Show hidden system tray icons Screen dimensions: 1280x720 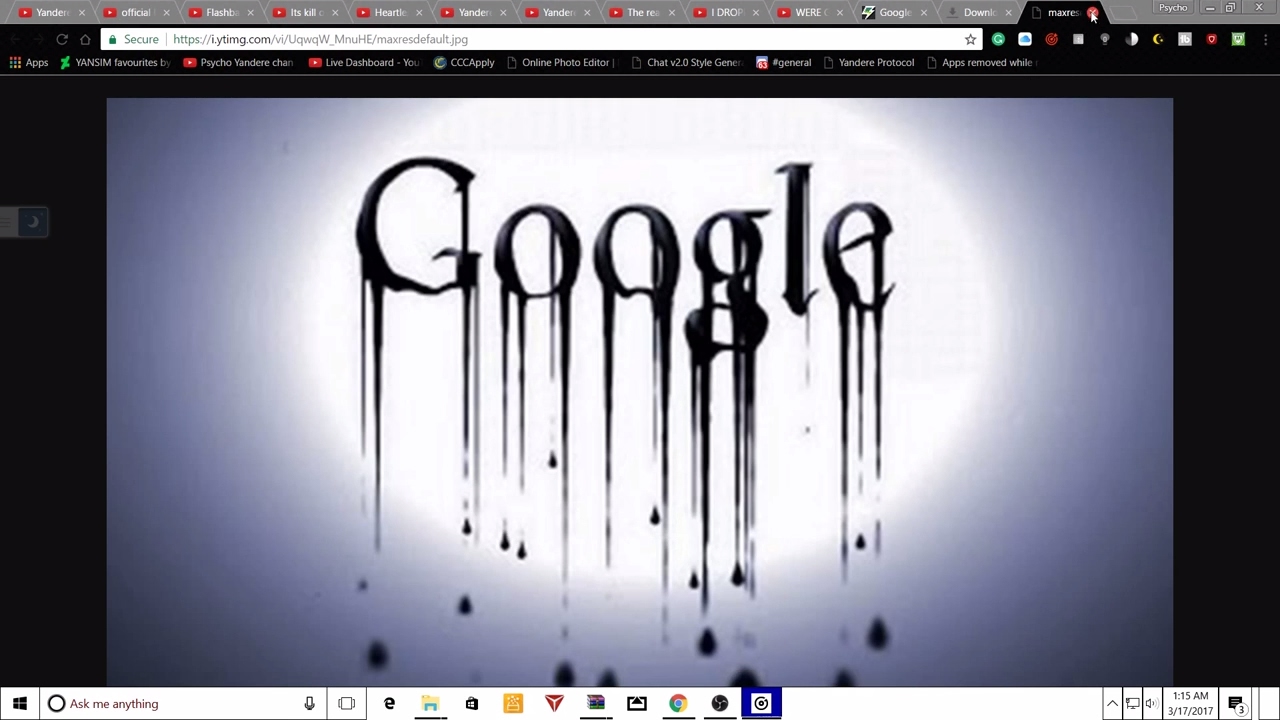1112,703
